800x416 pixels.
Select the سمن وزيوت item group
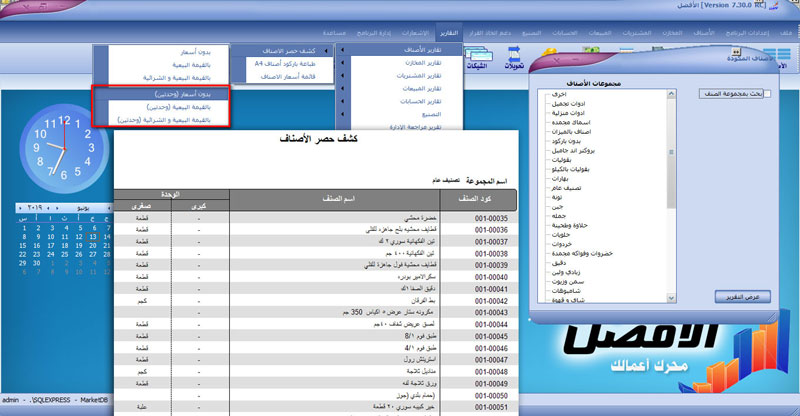(568, 281)
